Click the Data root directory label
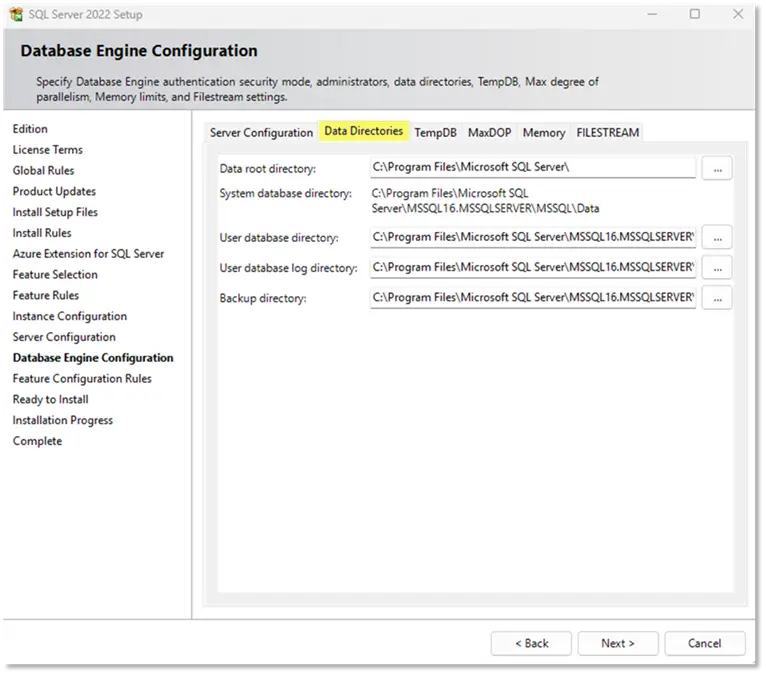 tap(268, 169)
